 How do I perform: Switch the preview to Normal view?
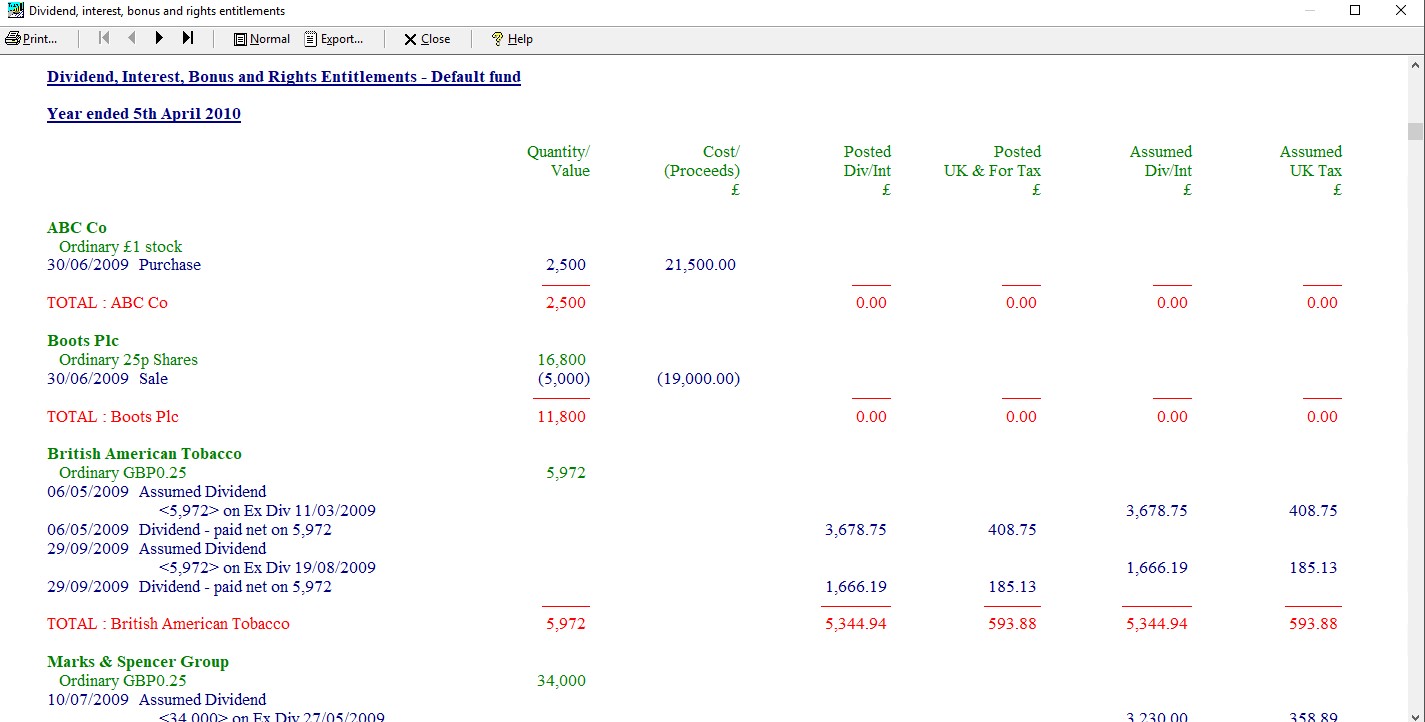261,39
